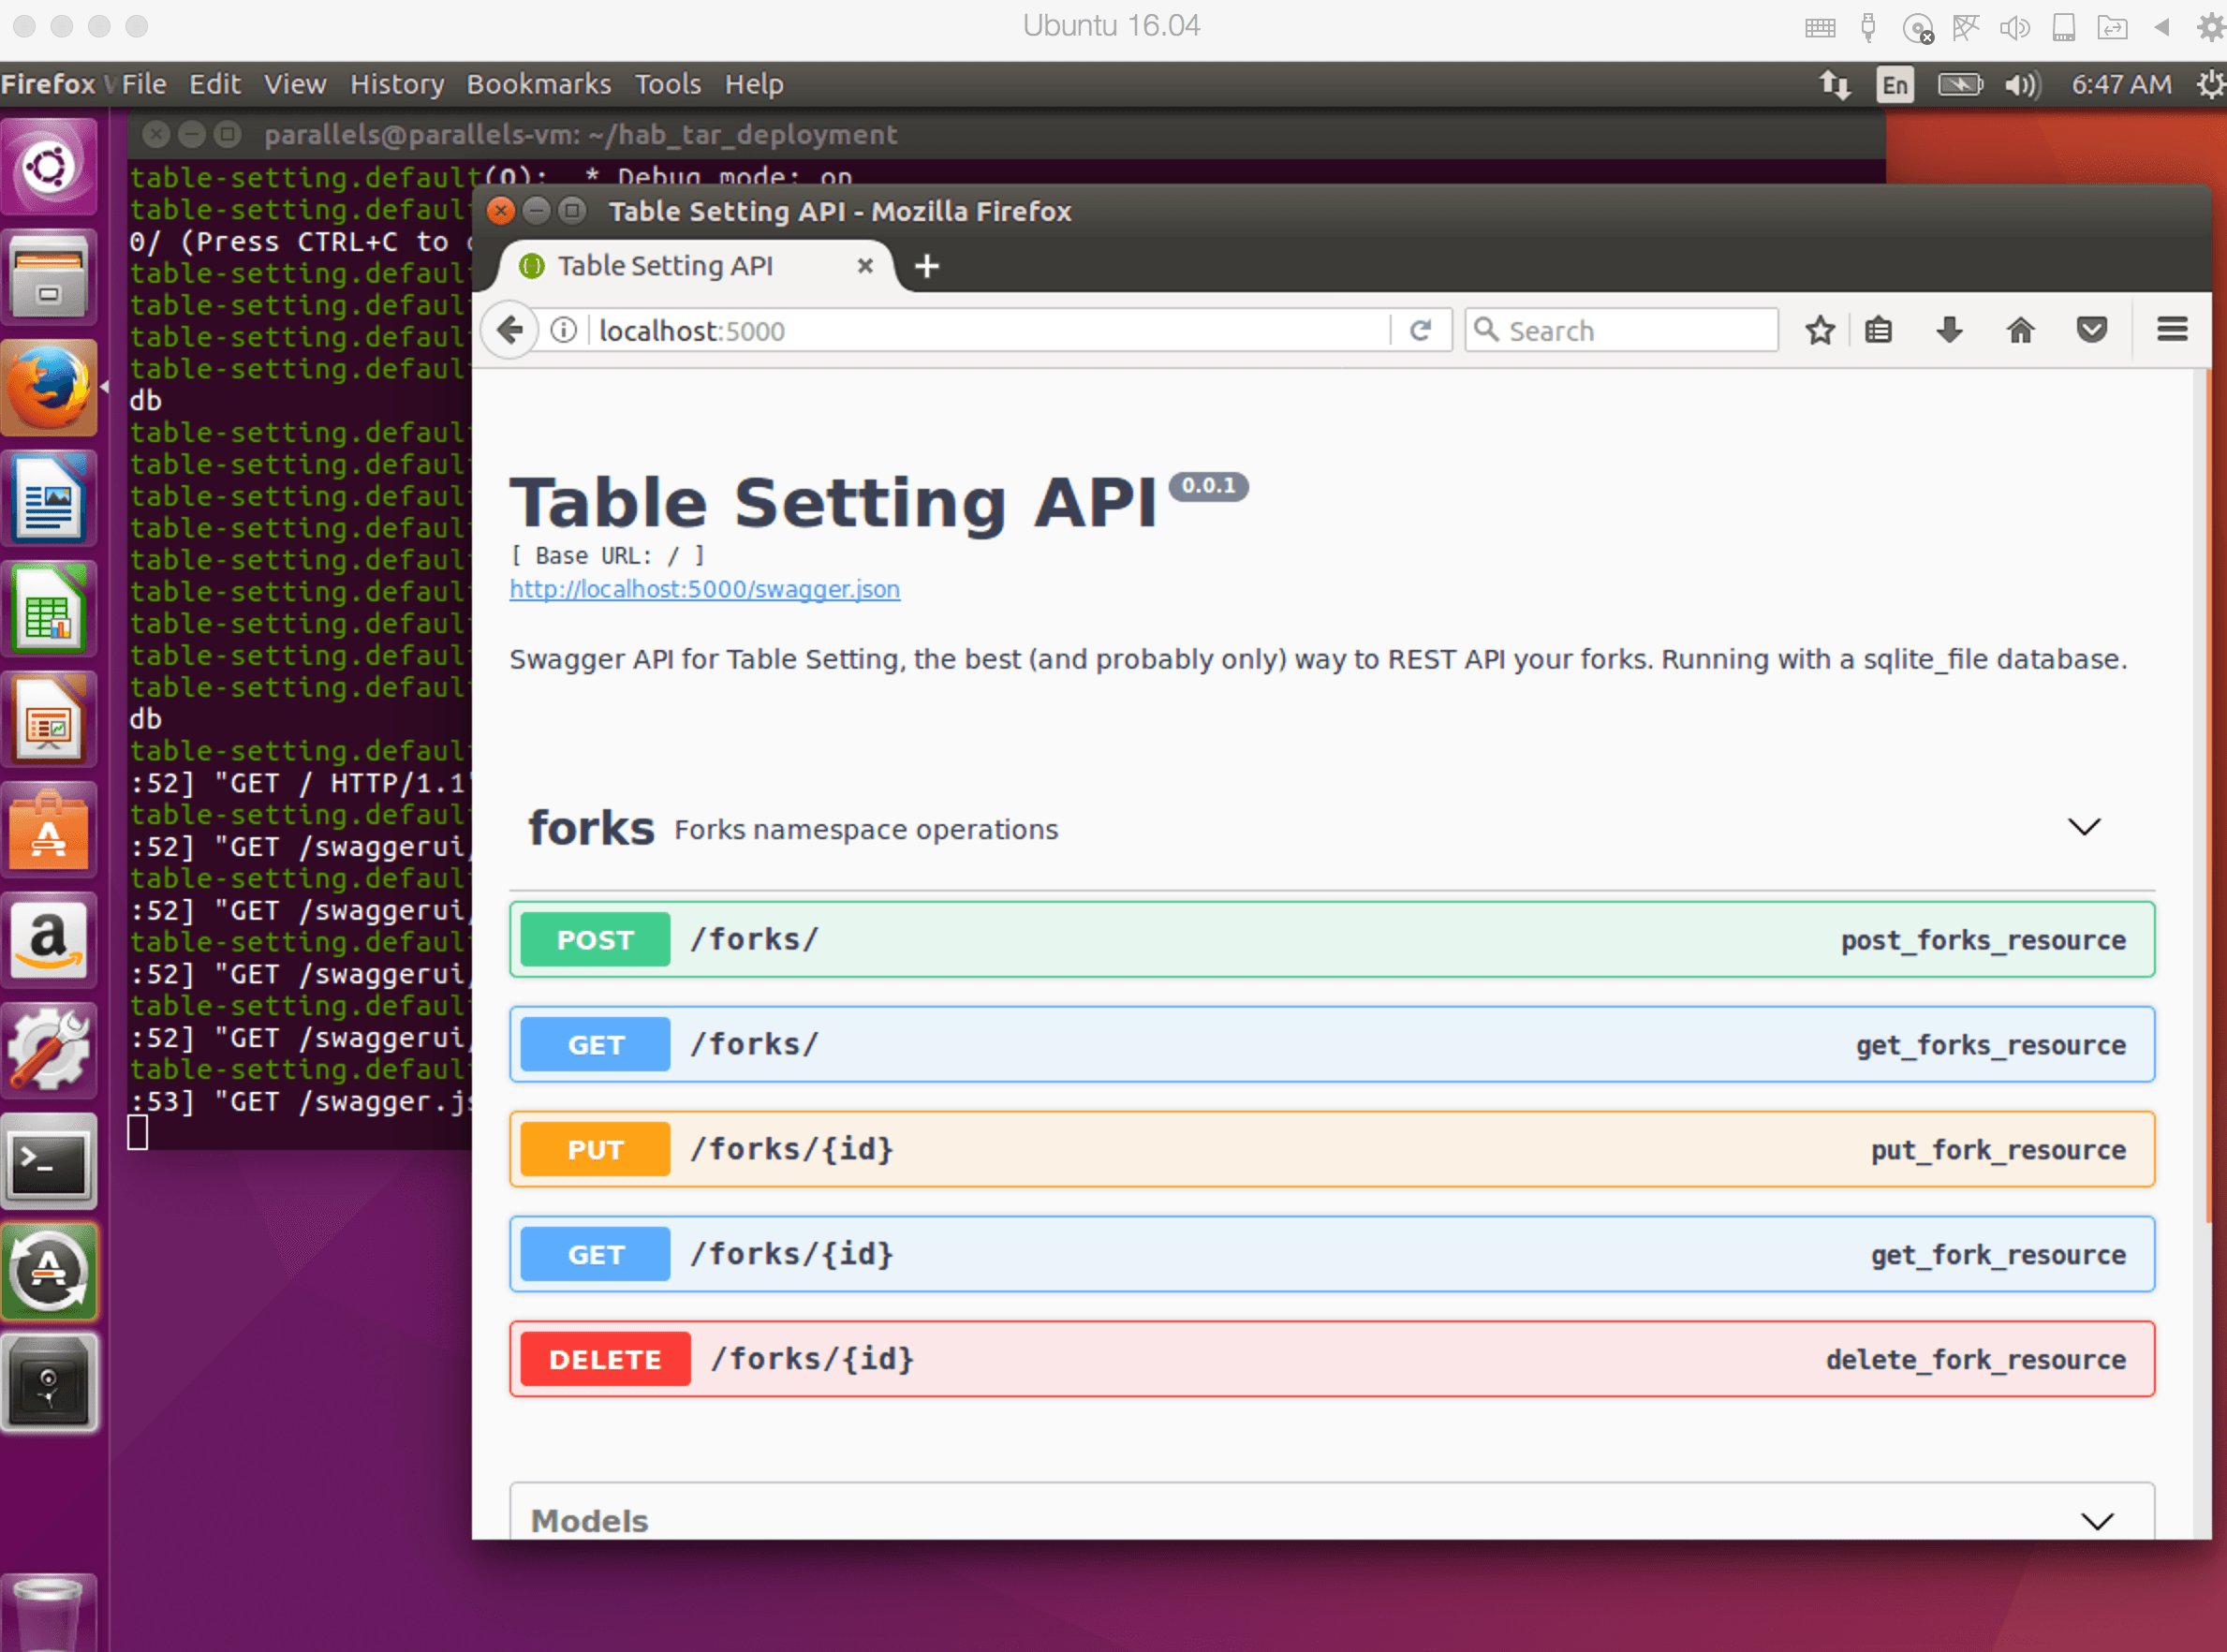Collapse the forks namespace section
This screenshot has height=1652, width=2227.
click(x=2084, y=827)
